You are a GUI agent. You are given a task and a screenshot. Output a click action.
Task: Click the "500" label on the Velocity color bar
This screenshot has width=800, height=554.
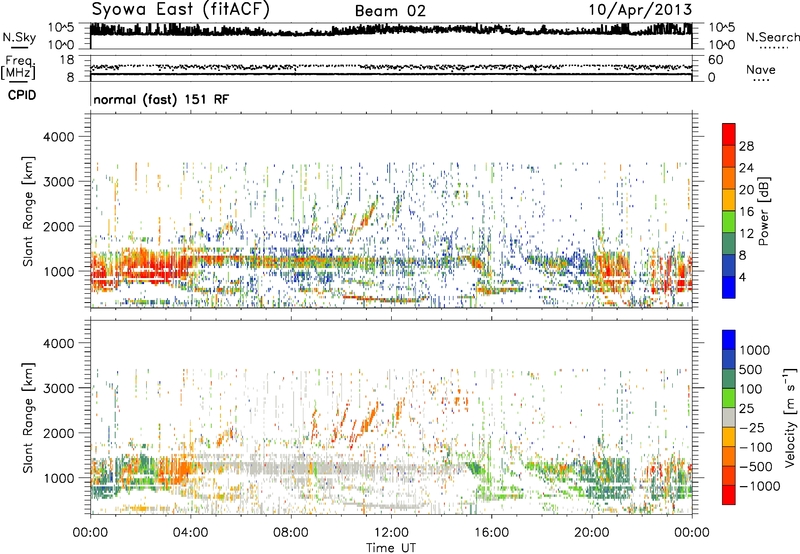[751, 369]
